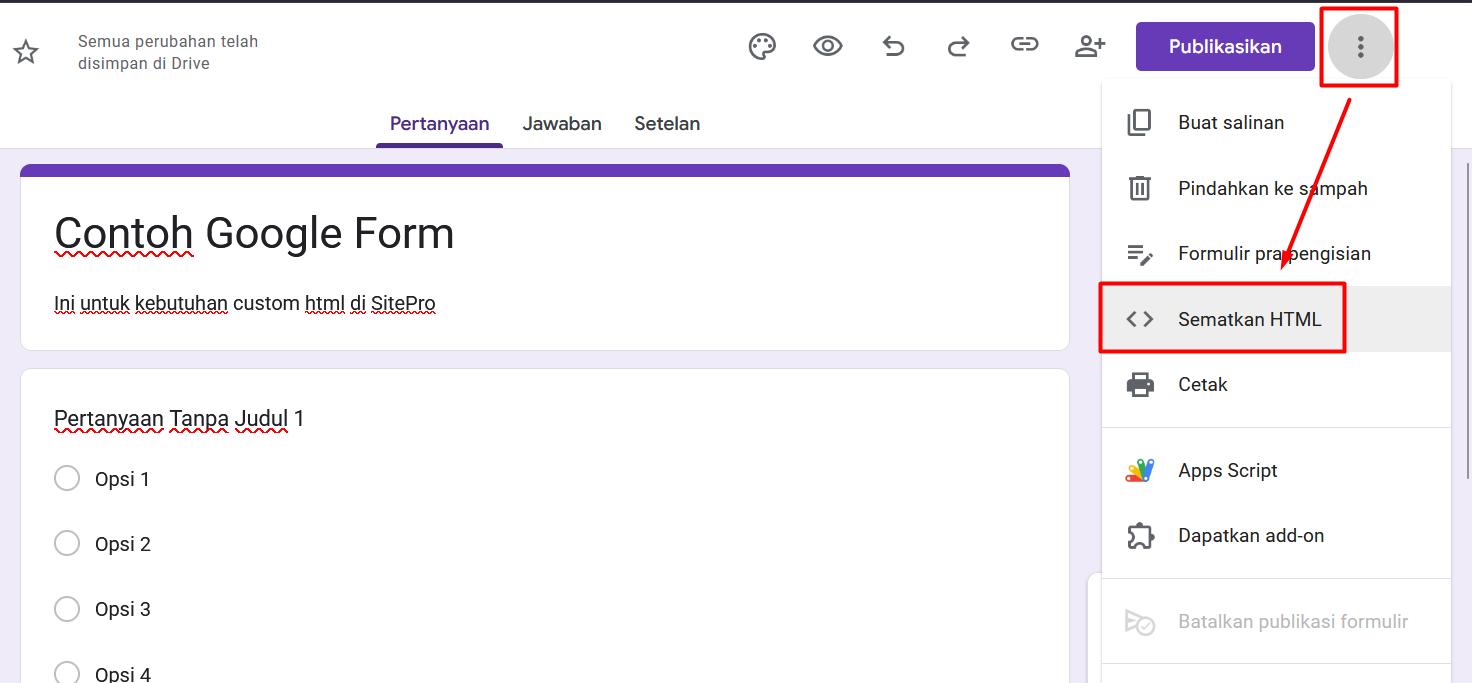Select the Opsi 1 radio button

(67, 479)
